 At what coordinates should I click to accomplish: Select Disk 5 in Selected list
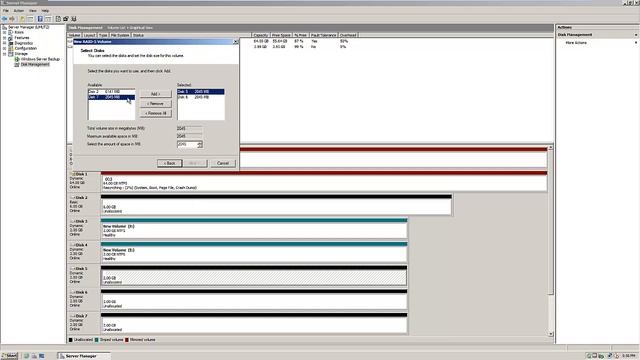[x=200, y=91]
